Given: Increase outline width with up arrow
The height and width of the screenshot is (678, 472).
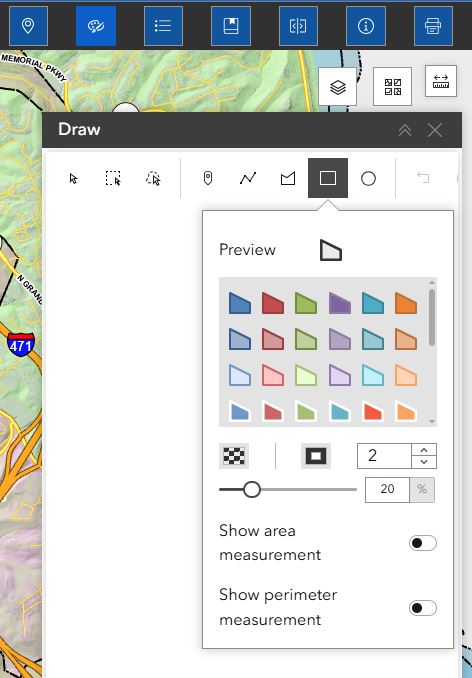Looking at the screenshot, I should coord(424,450).
